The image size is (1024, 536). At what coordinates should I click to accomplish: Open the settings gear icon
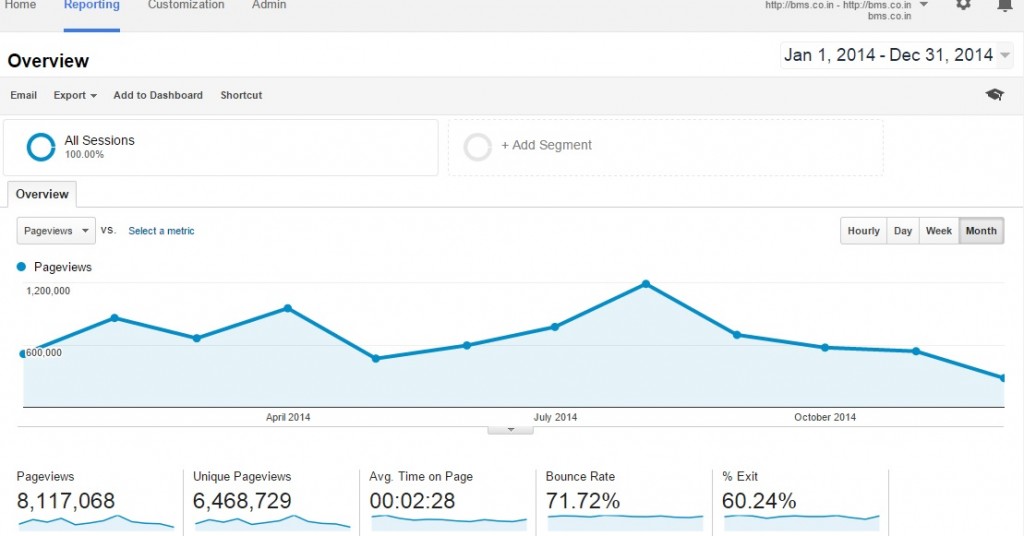click(963, 5)
